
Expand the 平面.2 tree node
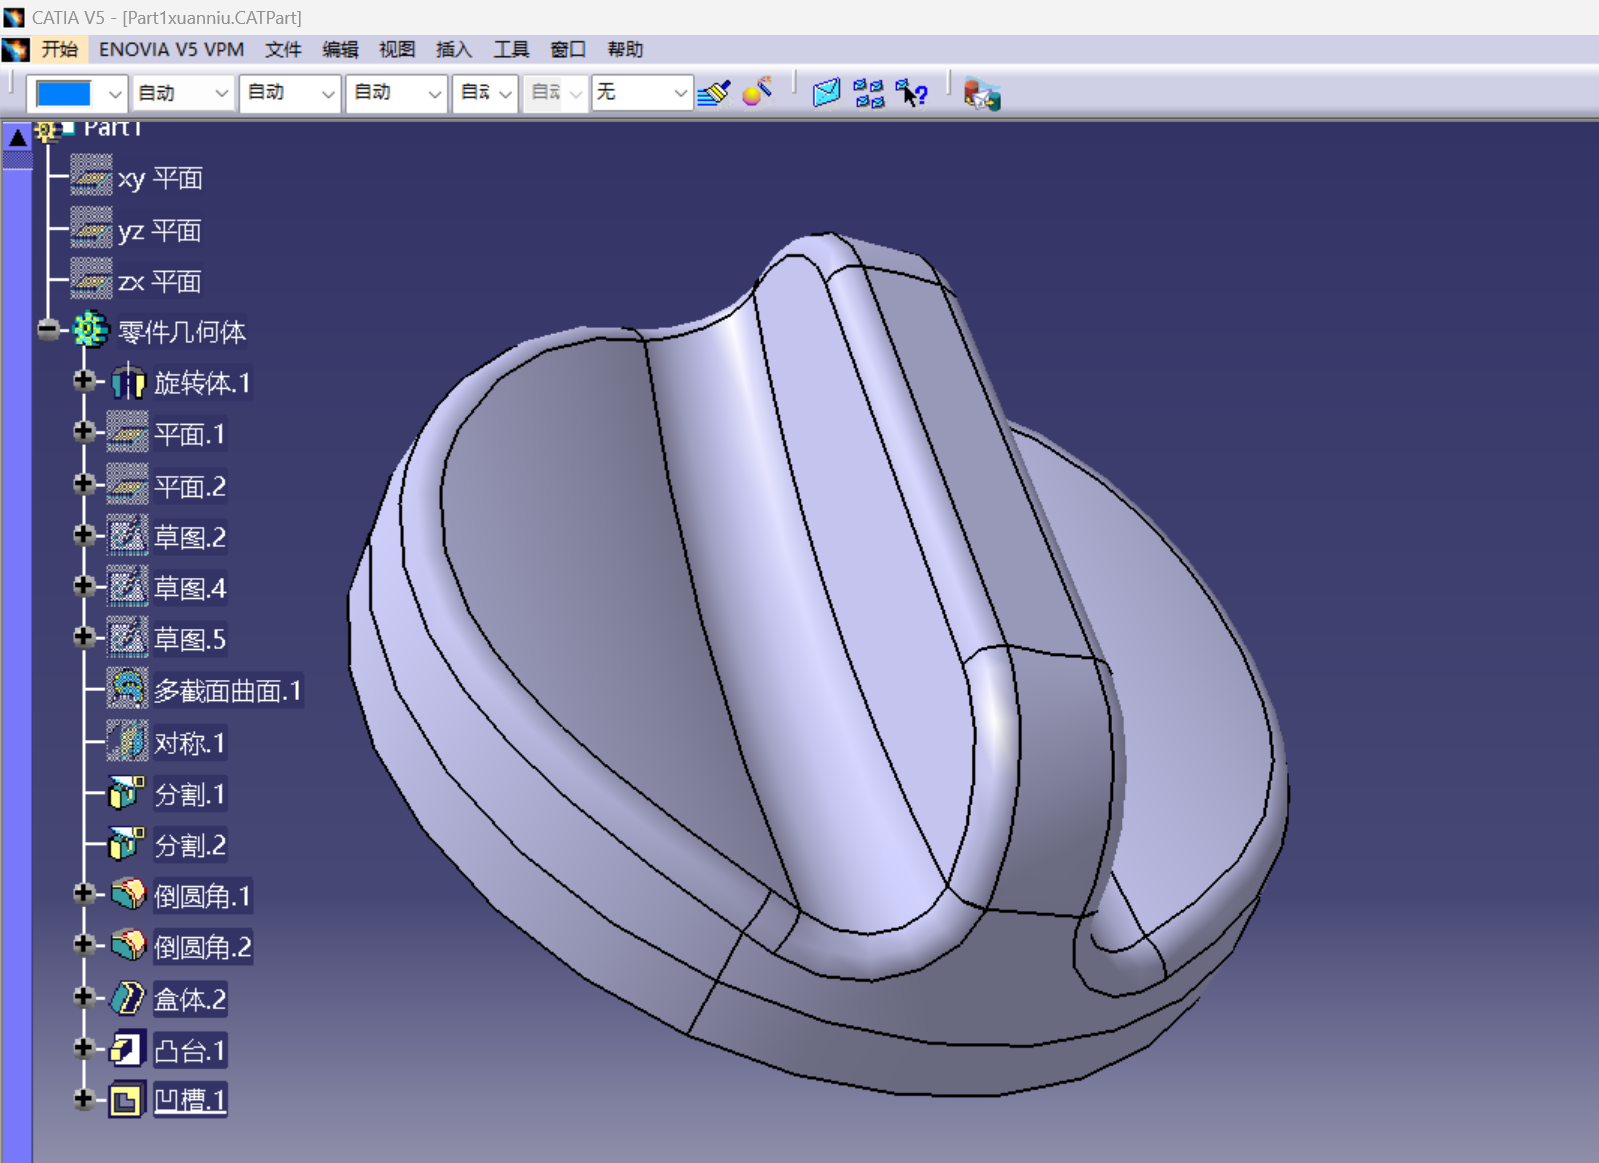[84, 483]
